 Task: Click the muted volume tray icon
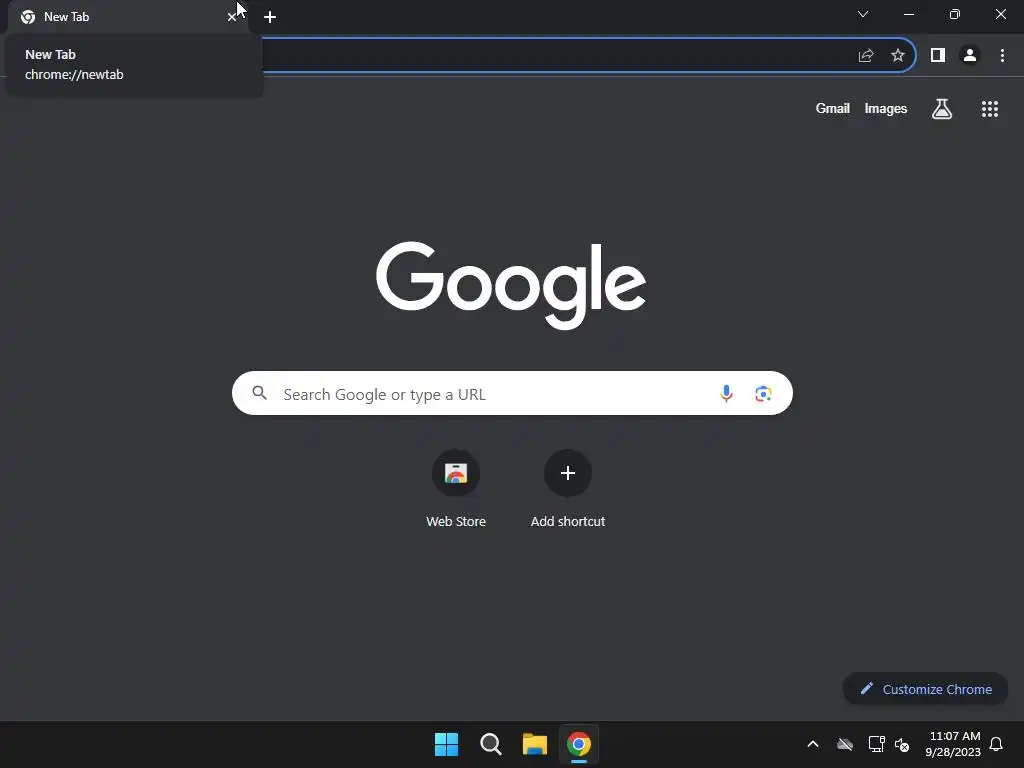[x=902, y=744]
